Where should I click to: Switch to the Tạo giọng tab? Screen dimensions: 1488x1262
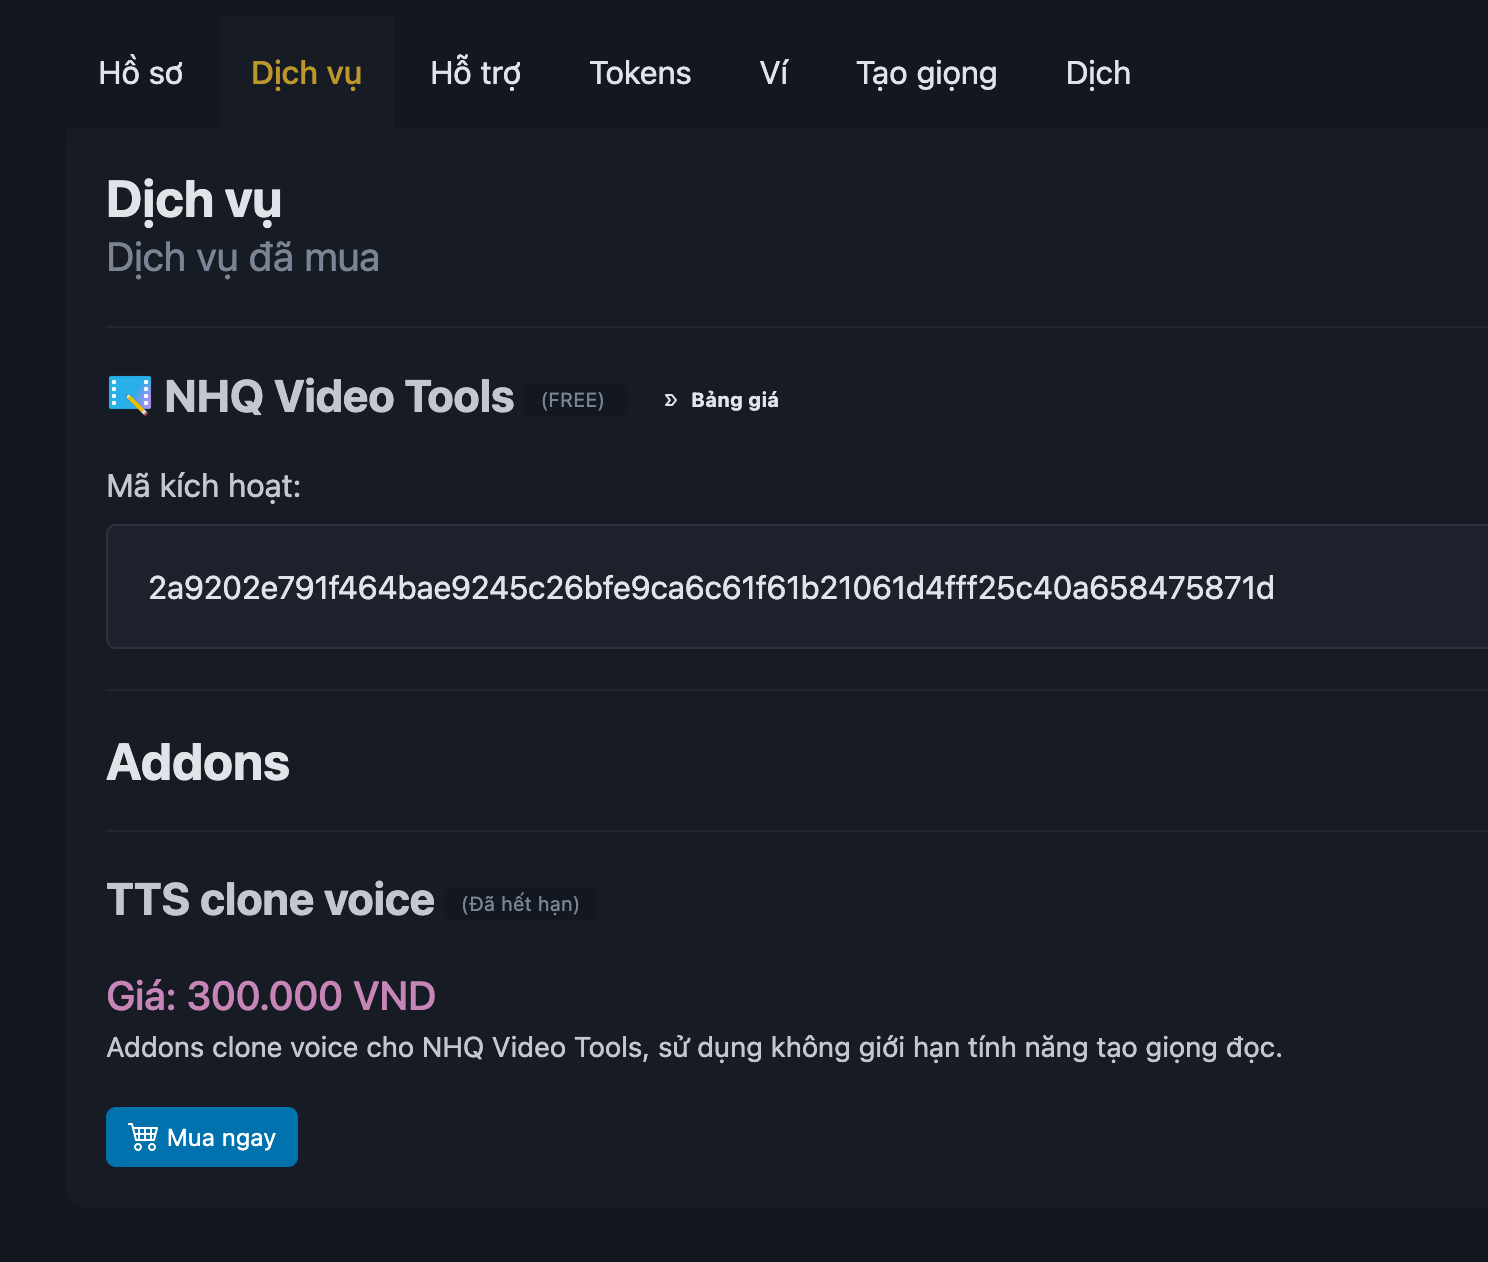(926, 73)
